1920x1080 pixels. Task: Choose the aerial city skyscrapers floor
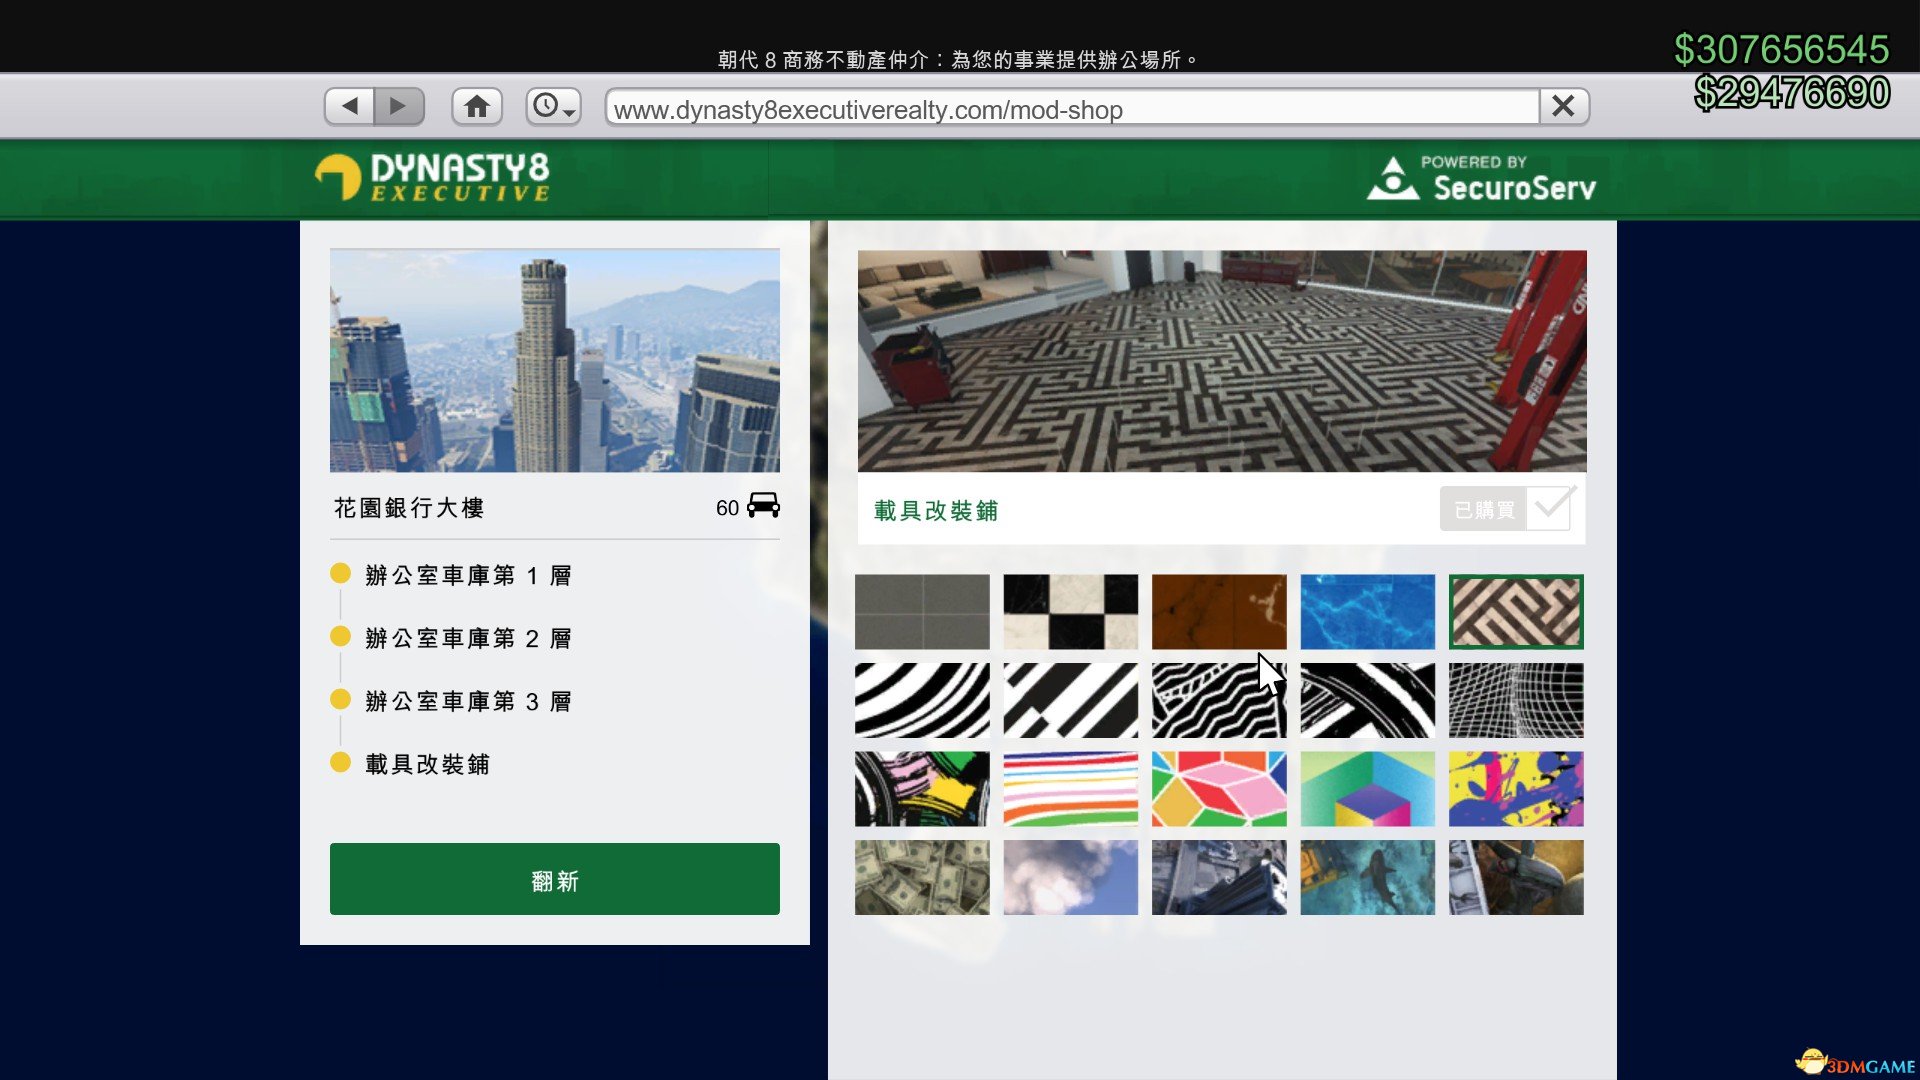click(1219, 877)
